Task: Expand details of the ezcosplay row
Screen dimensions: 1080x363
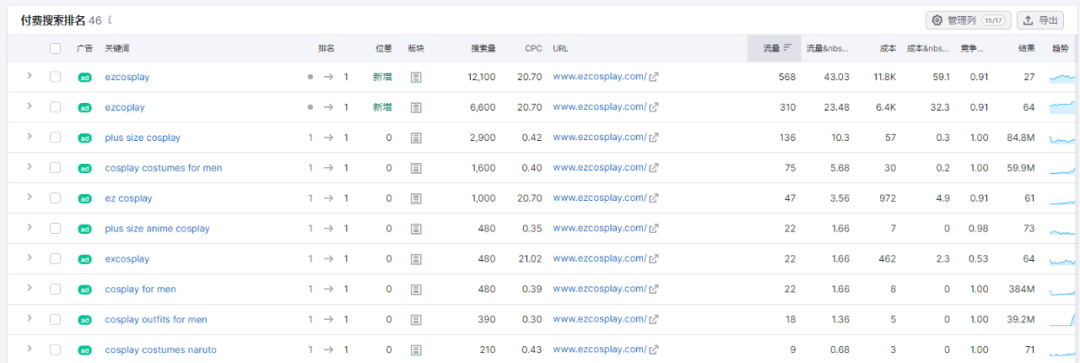Action: coord(29,76)
